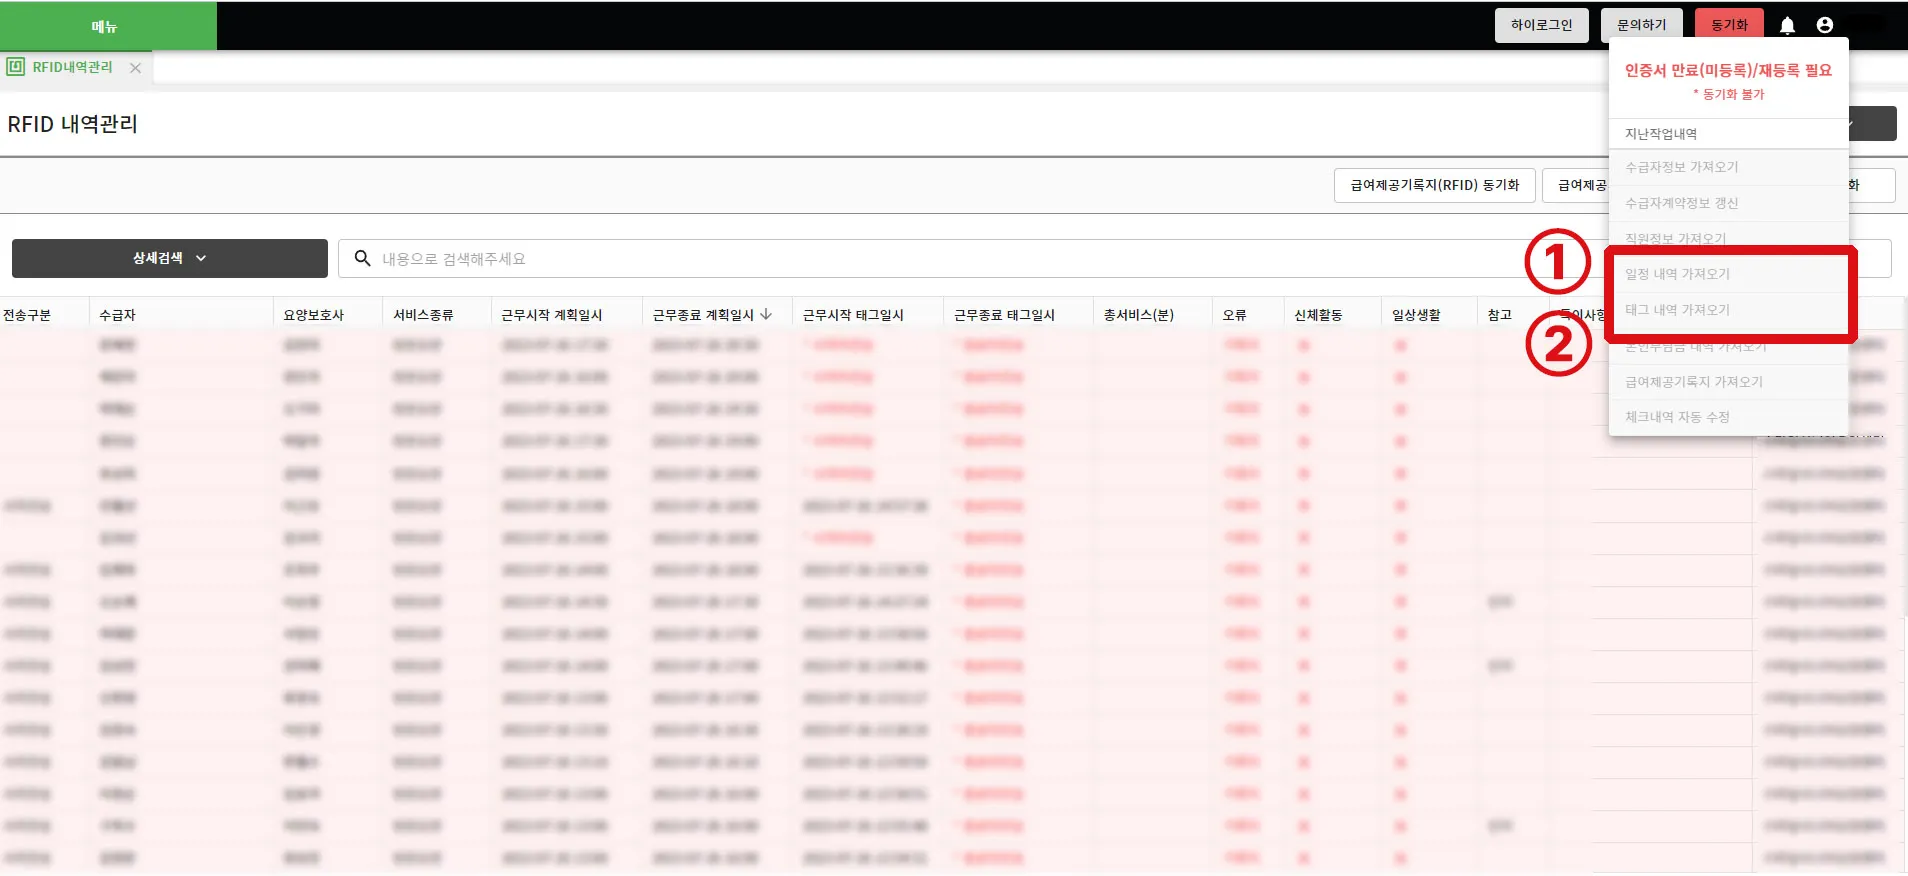This screenshot has width=1908, height=876.
Task: Choose 체크내역 자동 수정 menu item
Action: (1728, 417)
